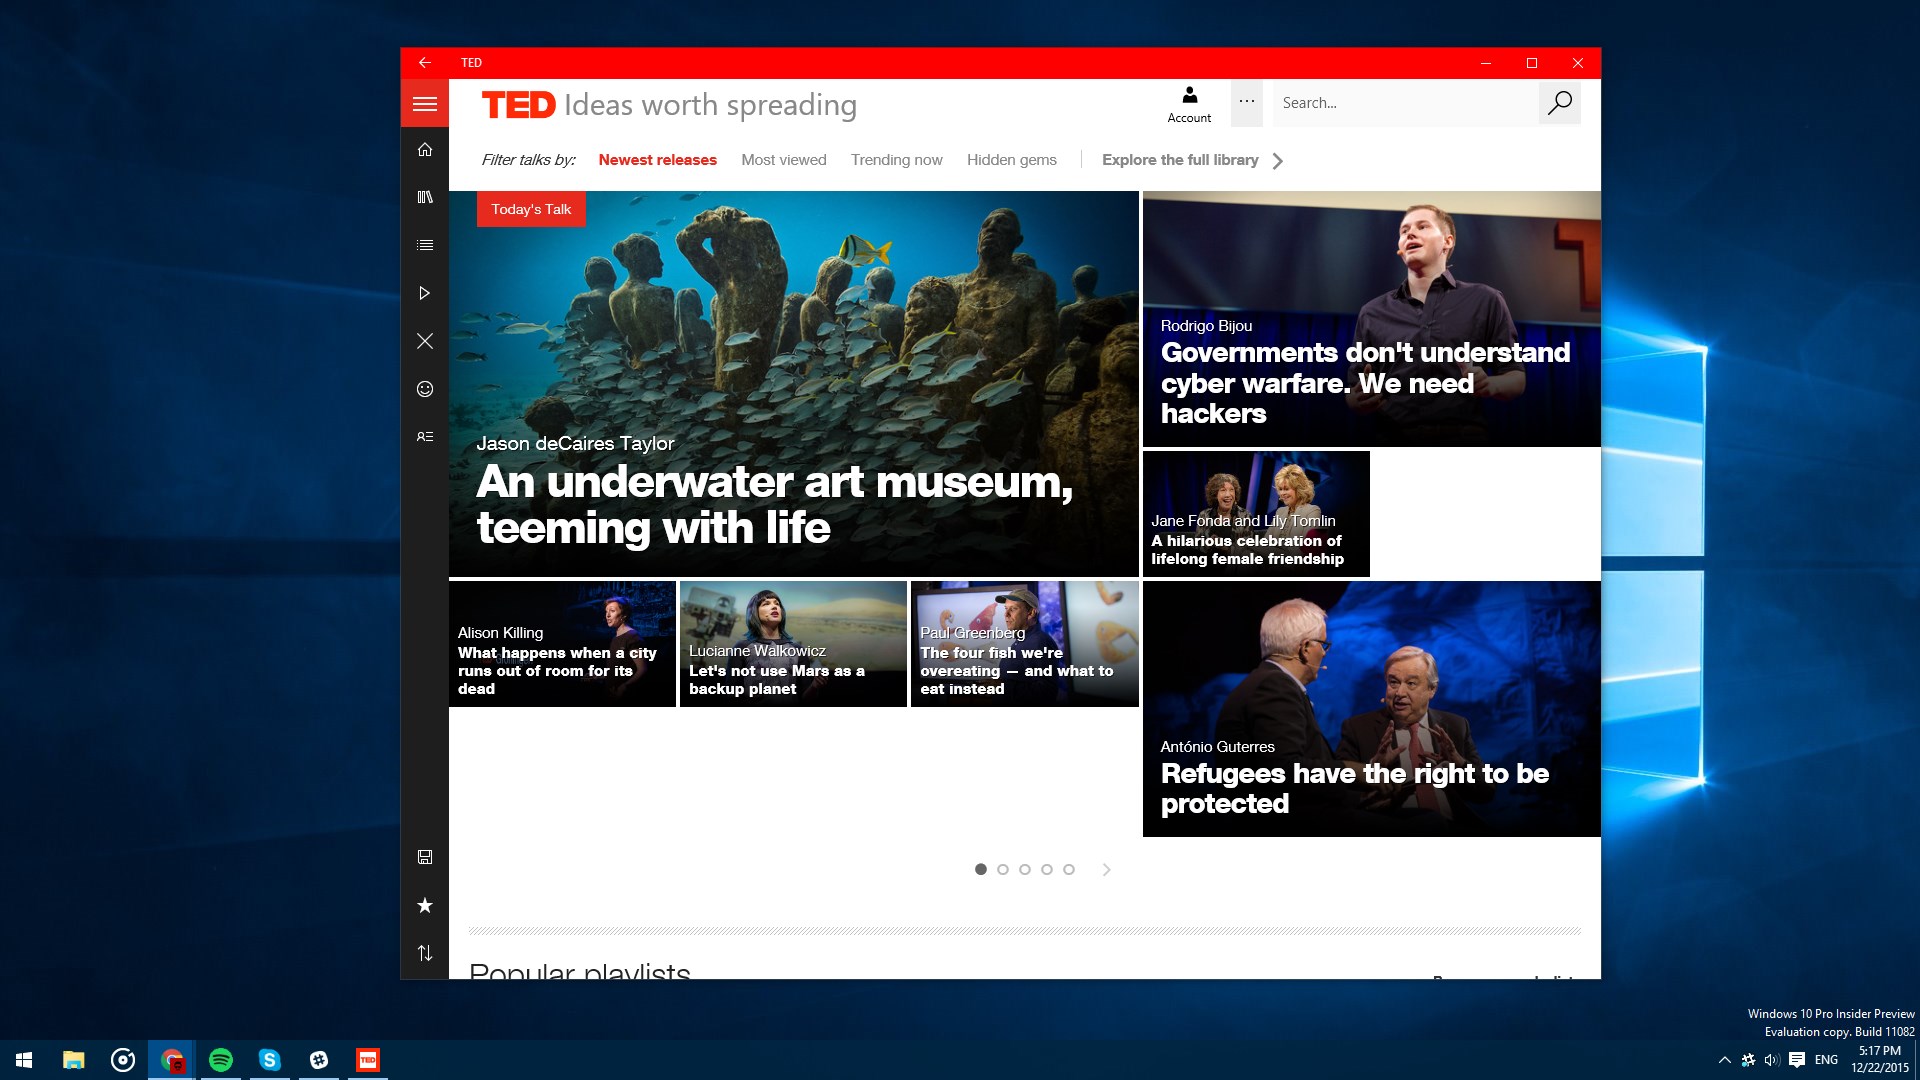Open Chrome from the taskbar
1920x1080 pixels.
coord(172,1060)
